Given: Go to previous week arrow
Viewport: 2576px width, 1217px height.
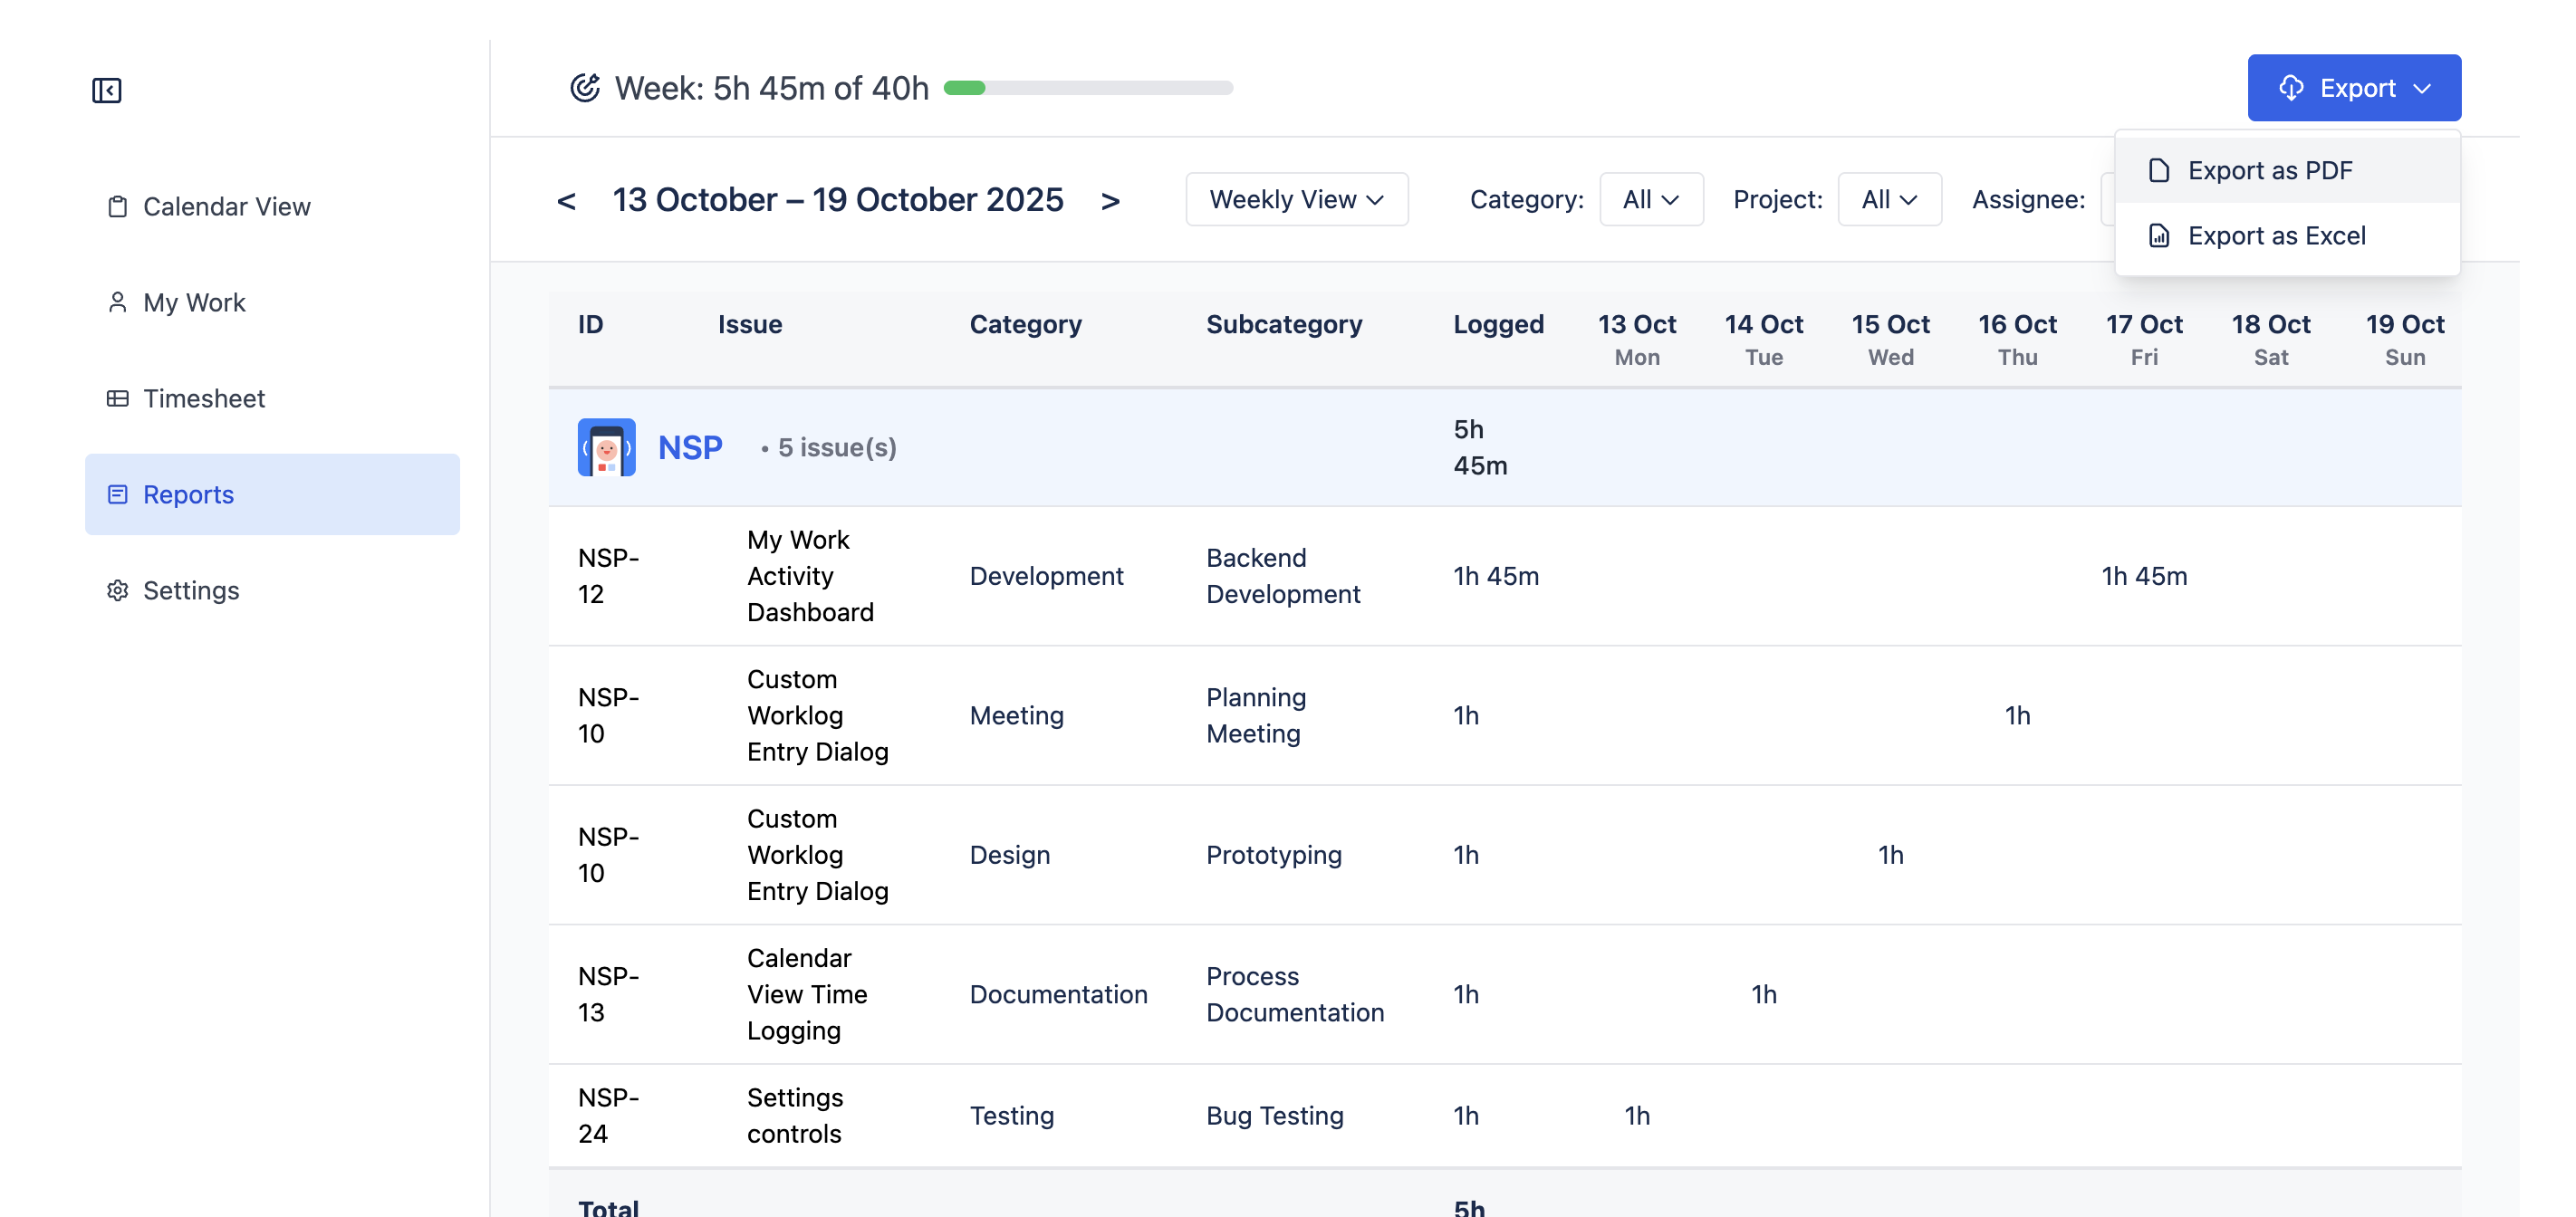Looking at the screenshot, I should click(566, 201).
